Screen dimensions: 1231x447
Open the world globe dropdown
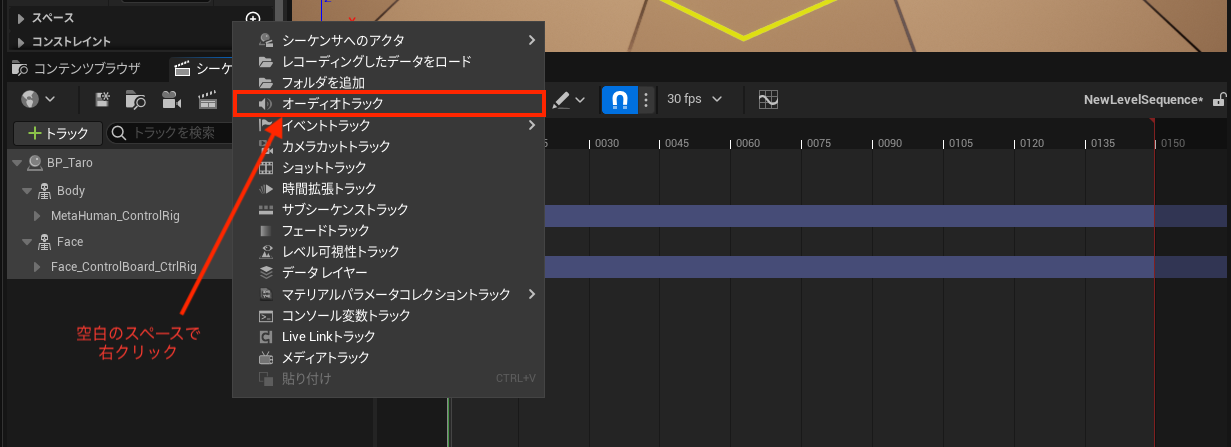(38, 100)
